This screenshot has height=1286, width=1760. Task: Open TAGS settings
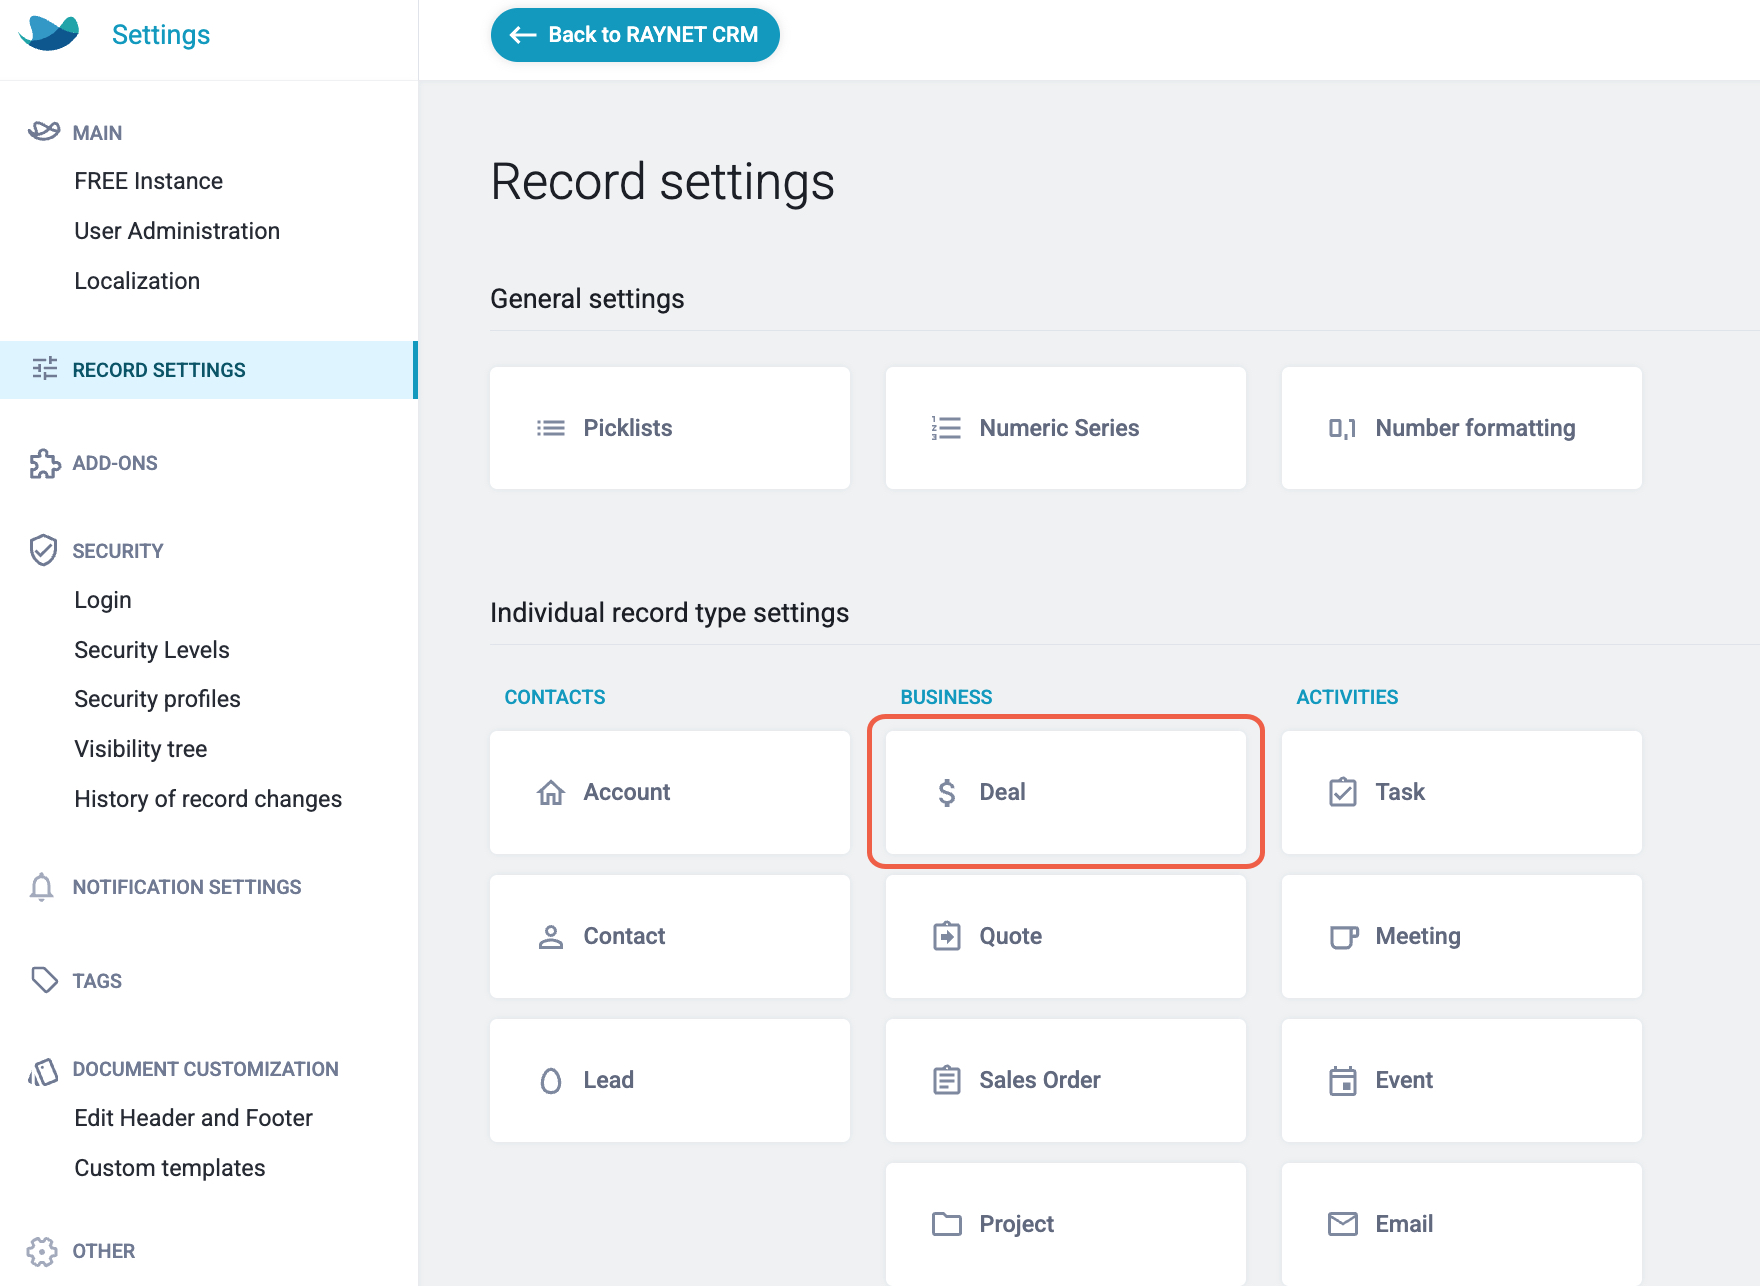point(97,981)
